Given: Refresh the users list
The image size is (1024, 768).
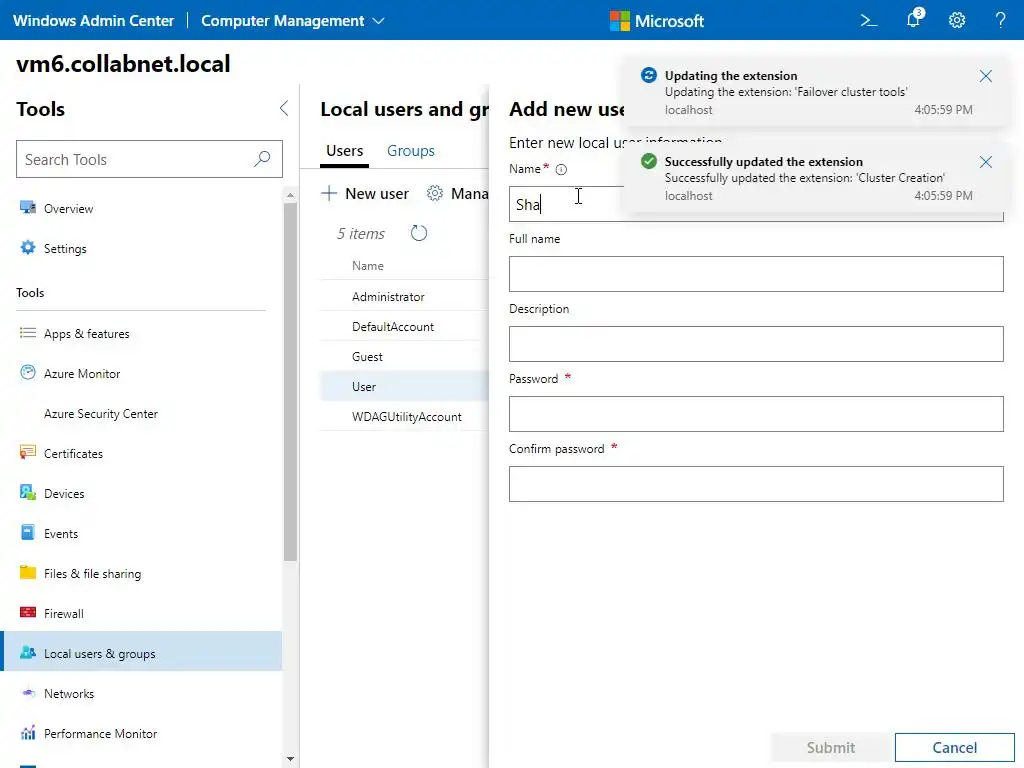Looking at the screenshot, I should (419, 233).
